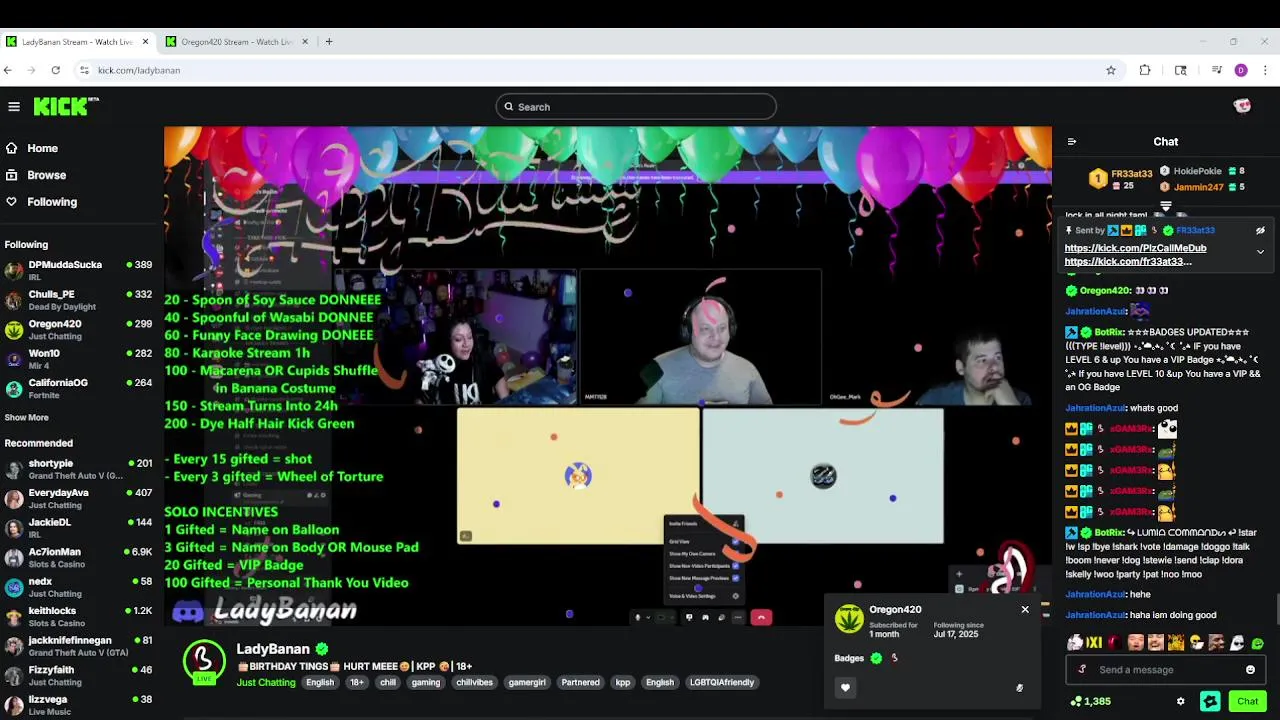Screen dimensions: 1280x720
Task: Switch to Oregon420 Stream browser tab
Action: (x=237, y=42)
